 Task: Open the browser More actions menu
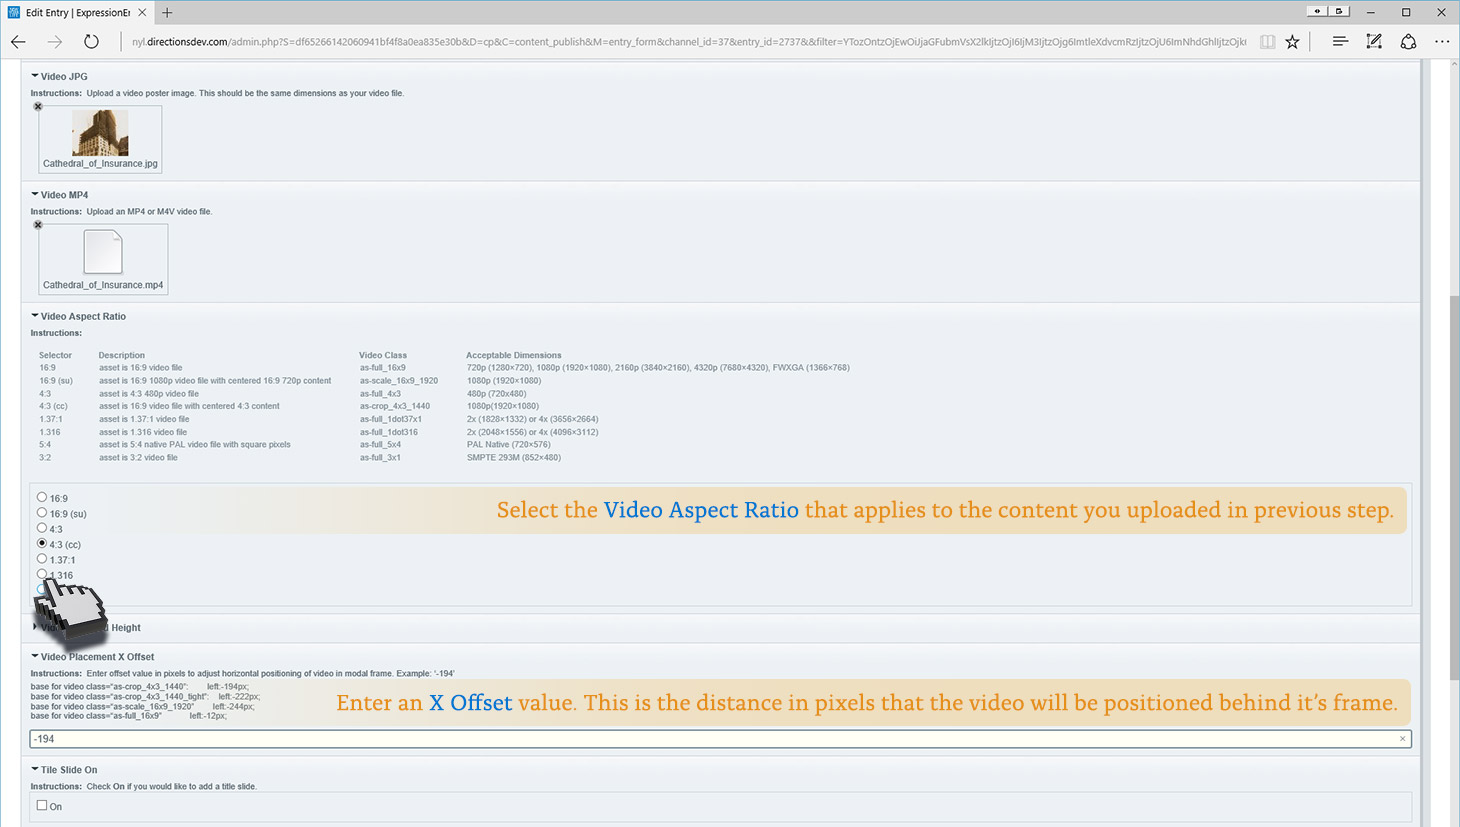[x=1441, y=42]
